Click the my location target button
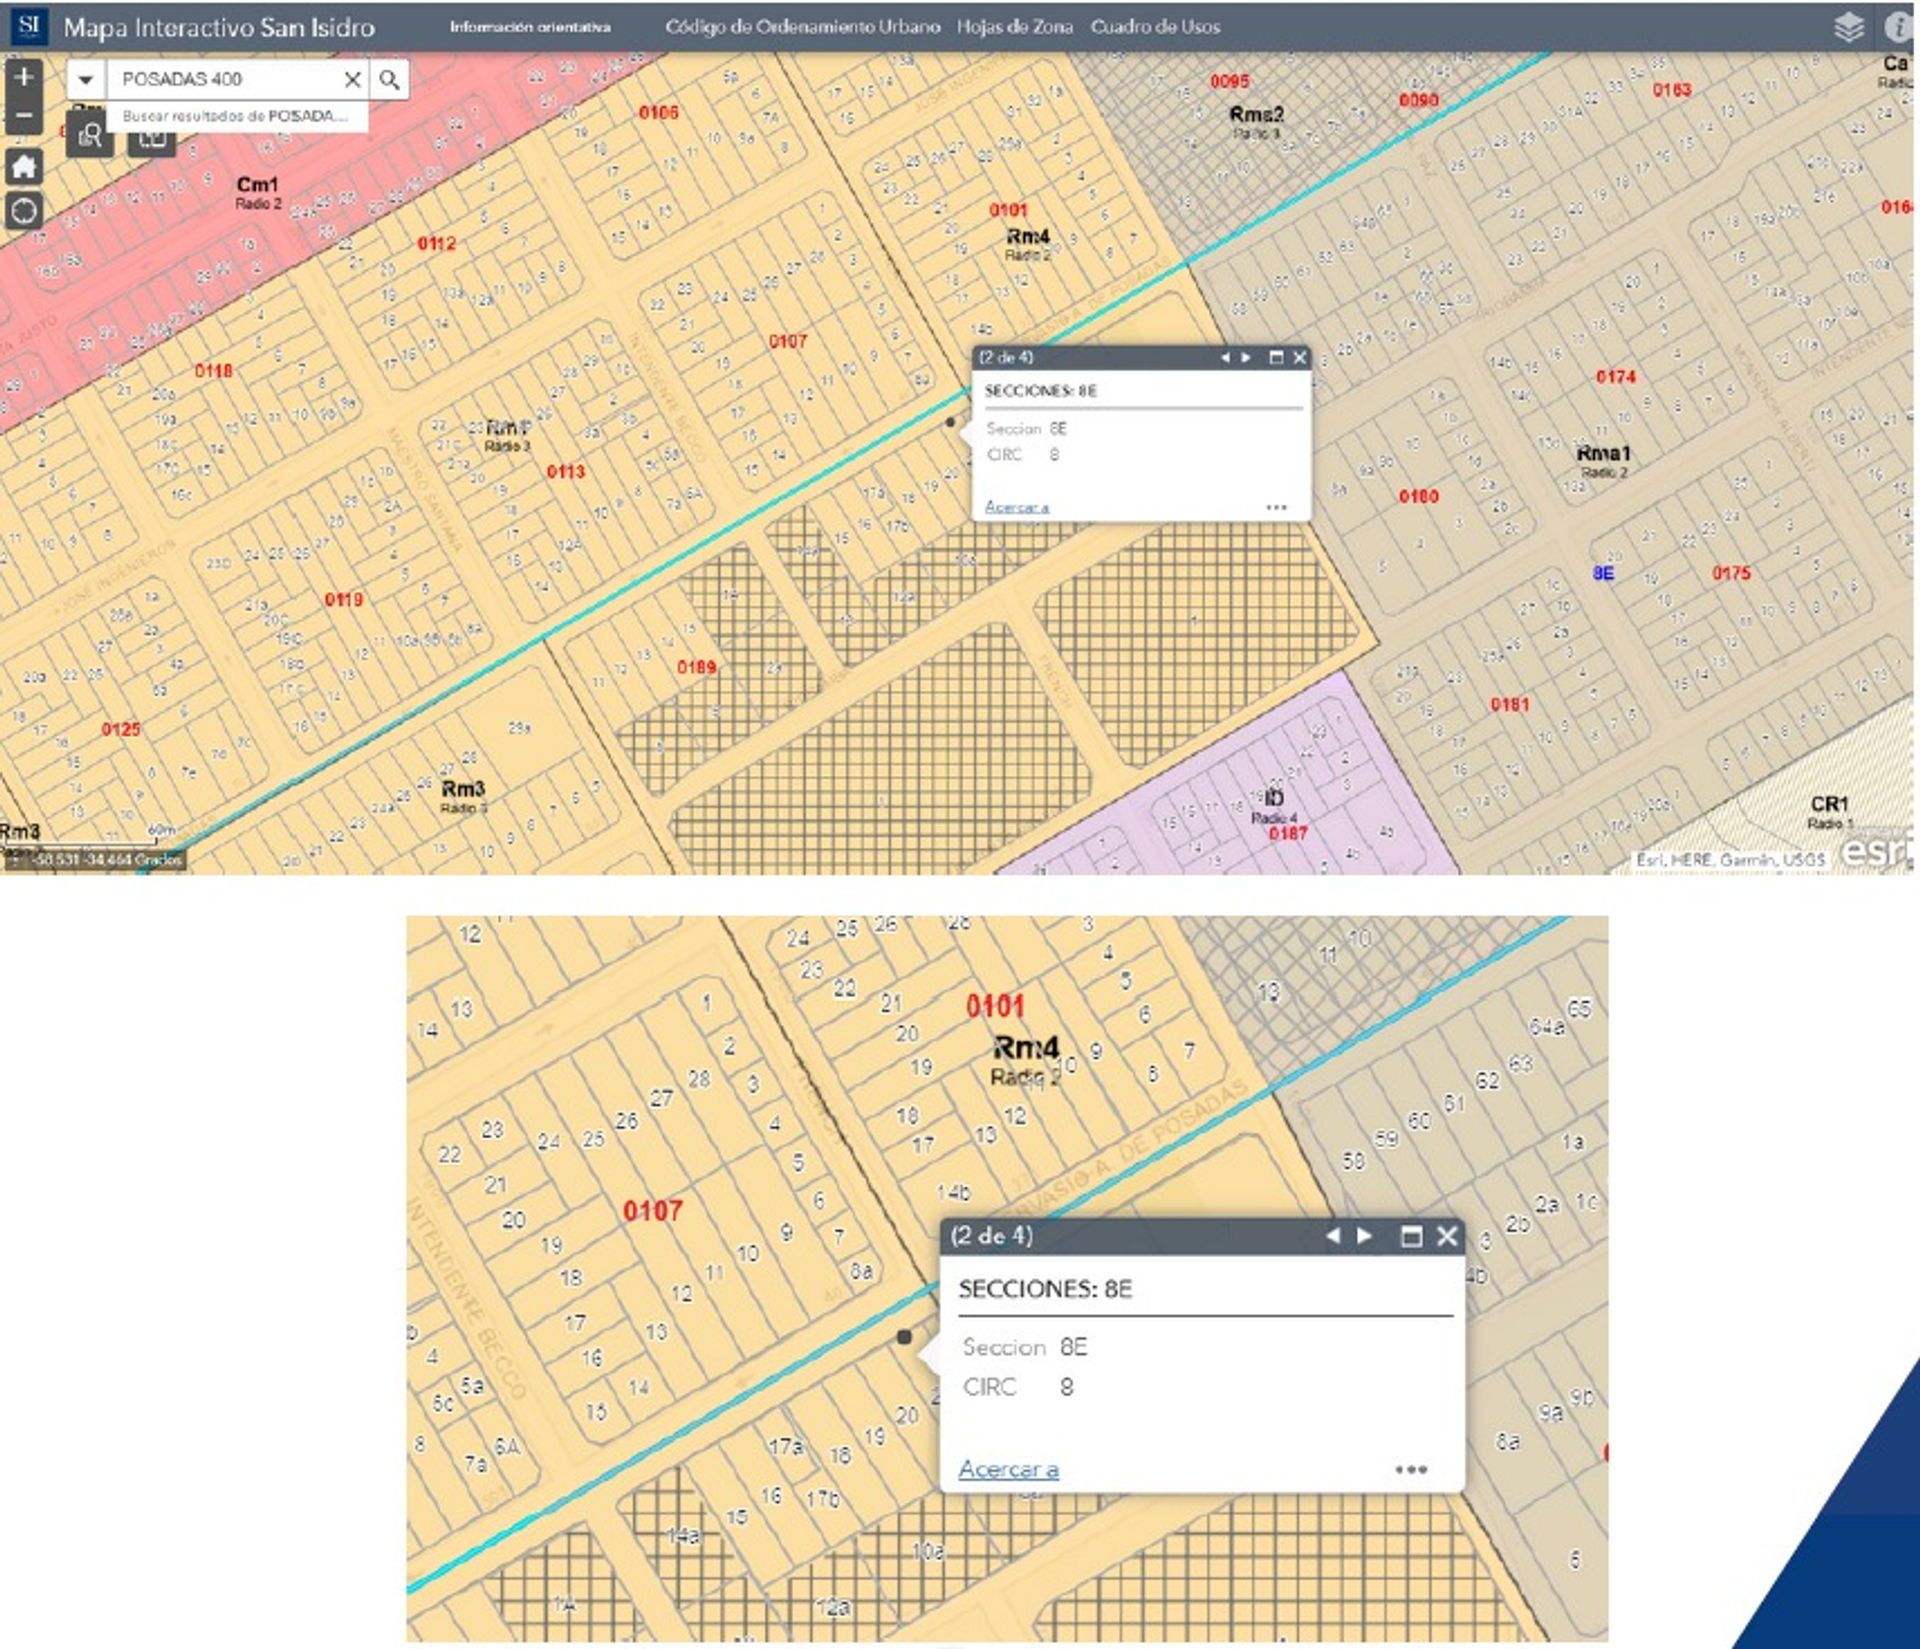Image resolution: width=1920 pixels, height=1649 pixels. click(24, 211)
